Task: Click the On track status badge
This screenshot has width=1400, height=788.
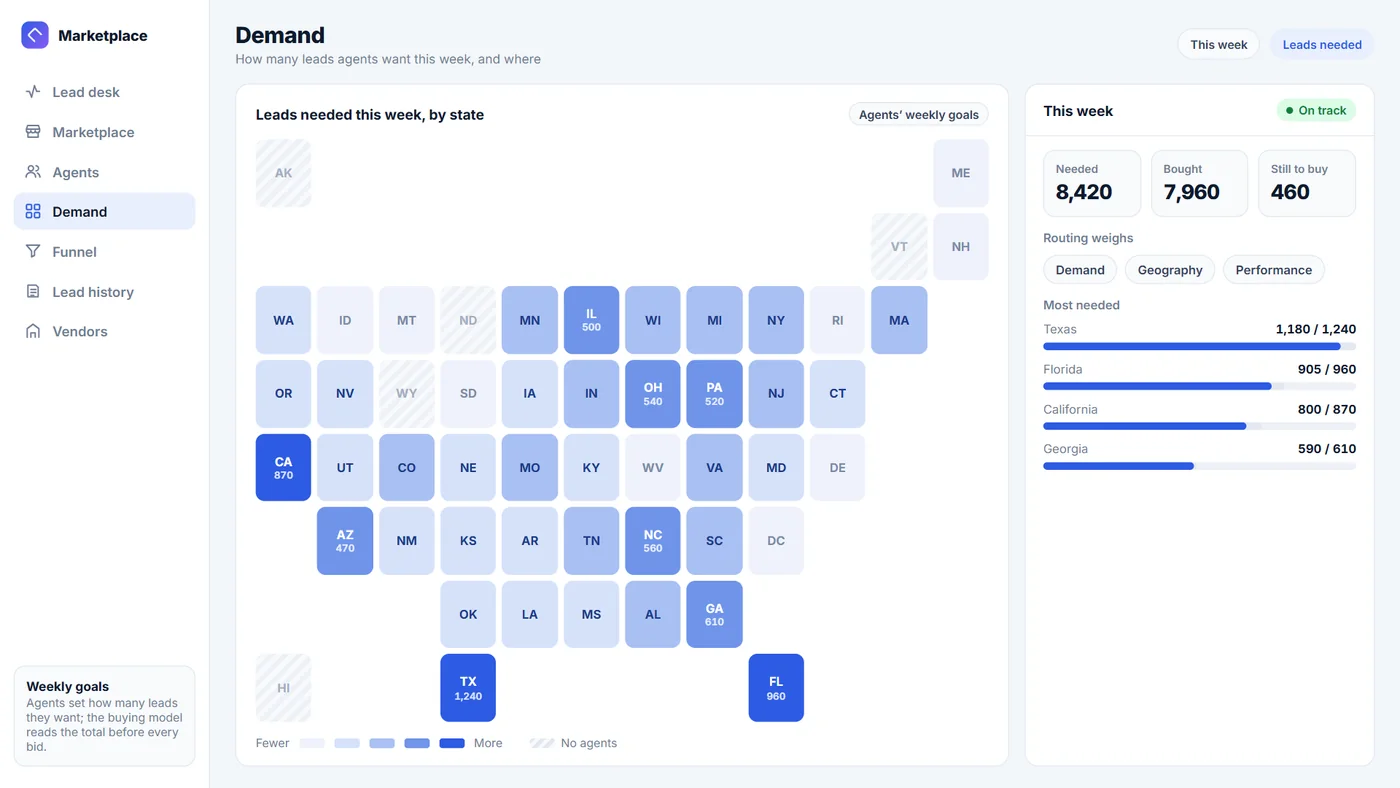Action: click(x=1316, y=110)
